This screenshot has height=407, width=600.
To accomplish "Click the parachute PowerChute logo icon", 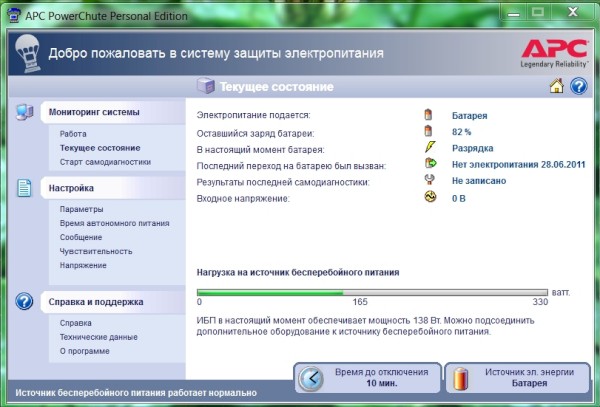I will pyautogui.click(x=27, y=53).
